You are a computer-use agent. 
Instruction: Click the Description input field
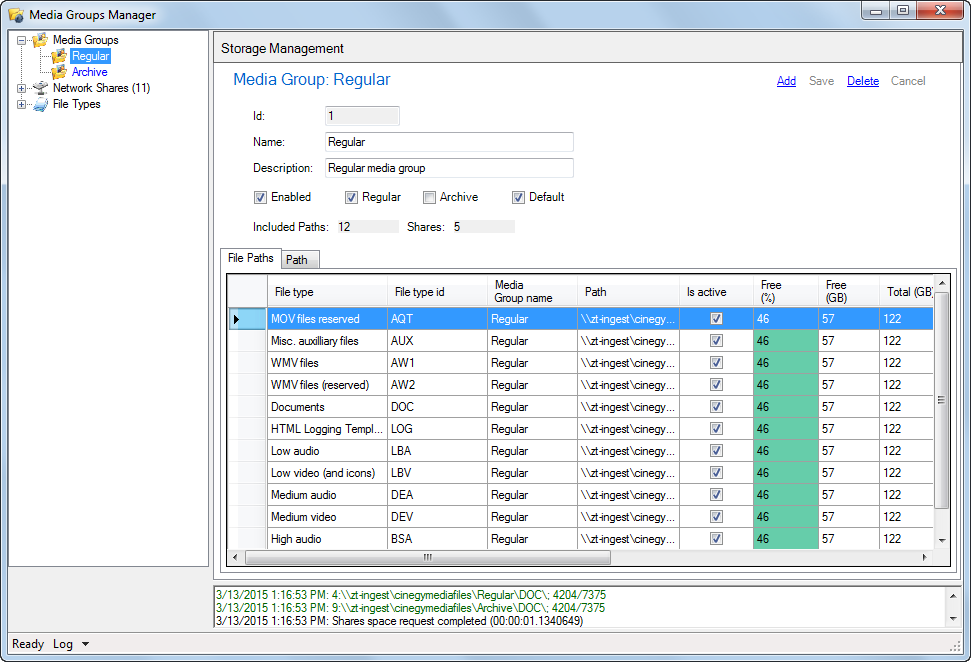pos(449,168)
